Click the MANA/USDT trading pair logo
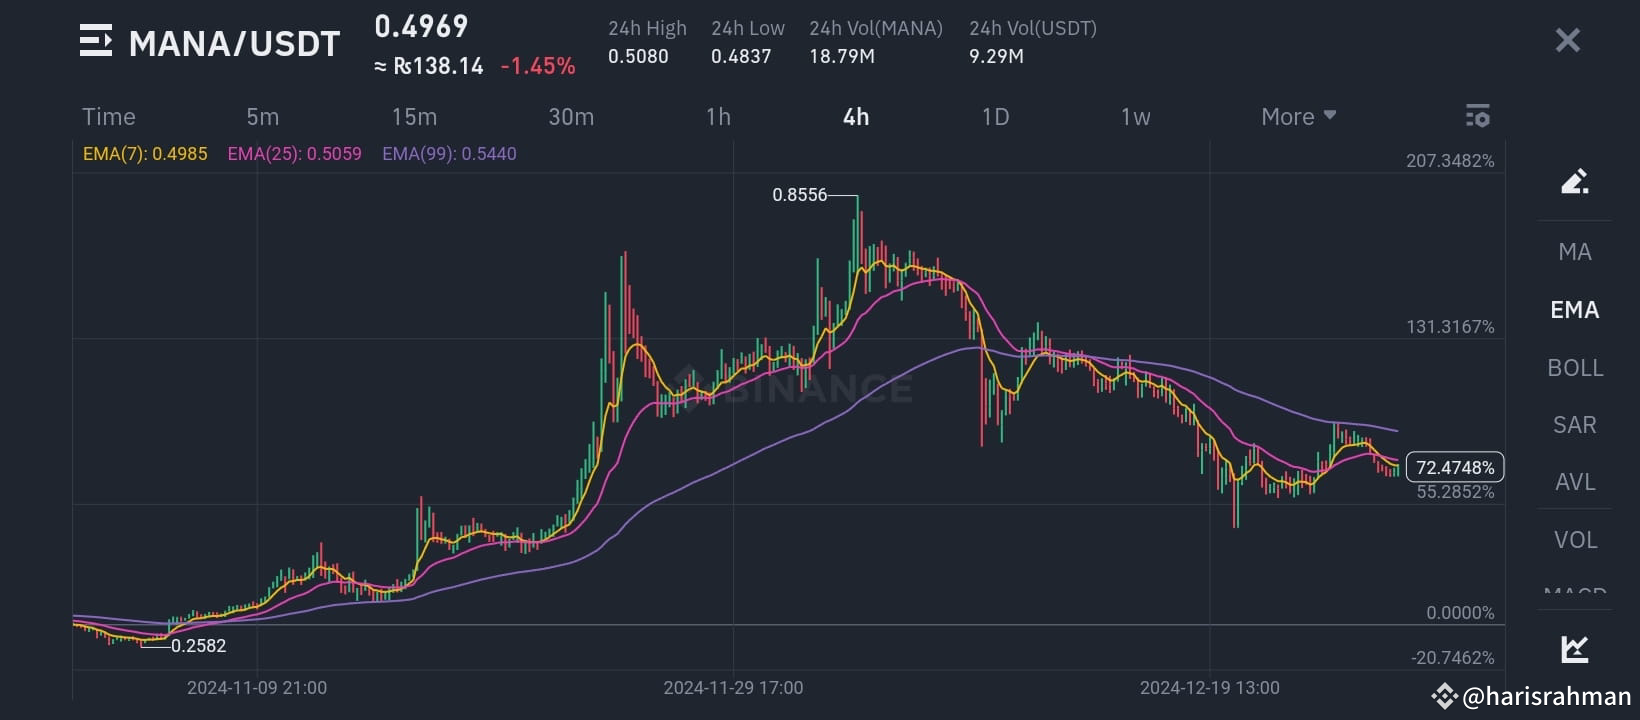Image resolution: width=1640 pixels, height=720 pixels. pyautogui.click(x=95, y=42)
